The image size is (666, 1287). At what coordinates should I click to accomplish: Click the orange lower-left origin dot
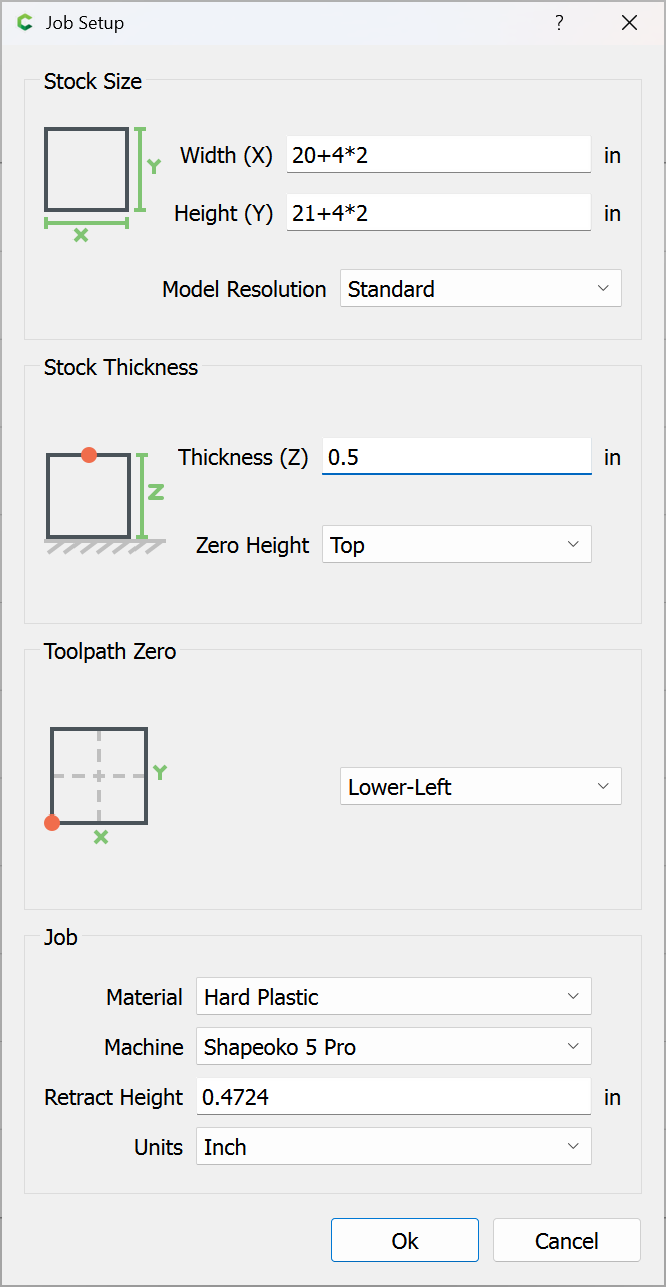[x=52, y=823]
